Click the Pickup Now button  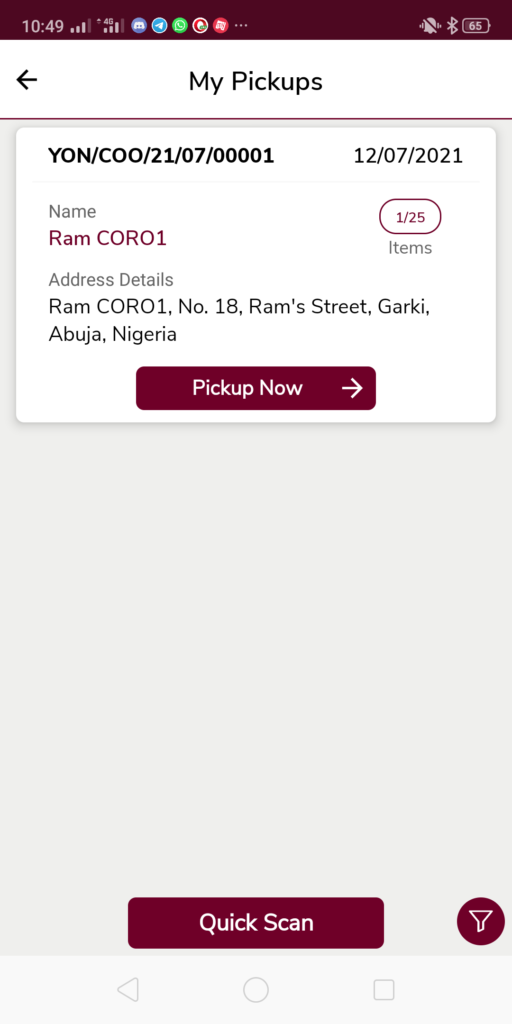click(256, 389)
